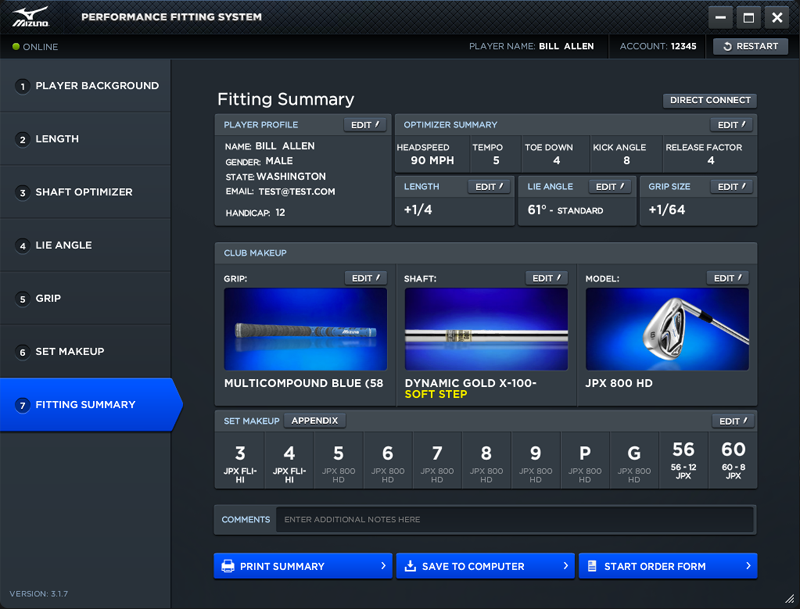This screenshot has height=609, width=800.
Task: Click the arrow on Save to Computer
Action: click(565, 566)
